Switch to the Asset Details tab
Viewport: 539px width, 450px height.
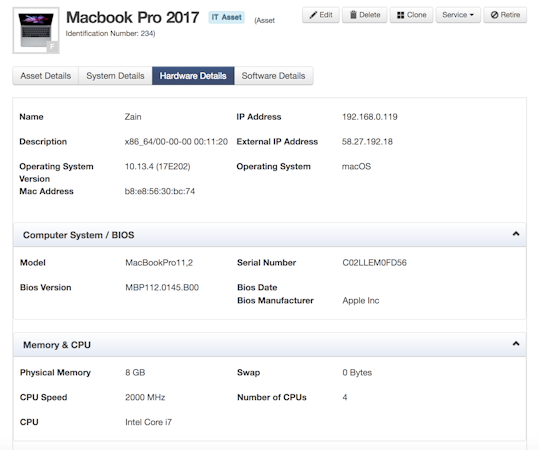tap(46, 76)
